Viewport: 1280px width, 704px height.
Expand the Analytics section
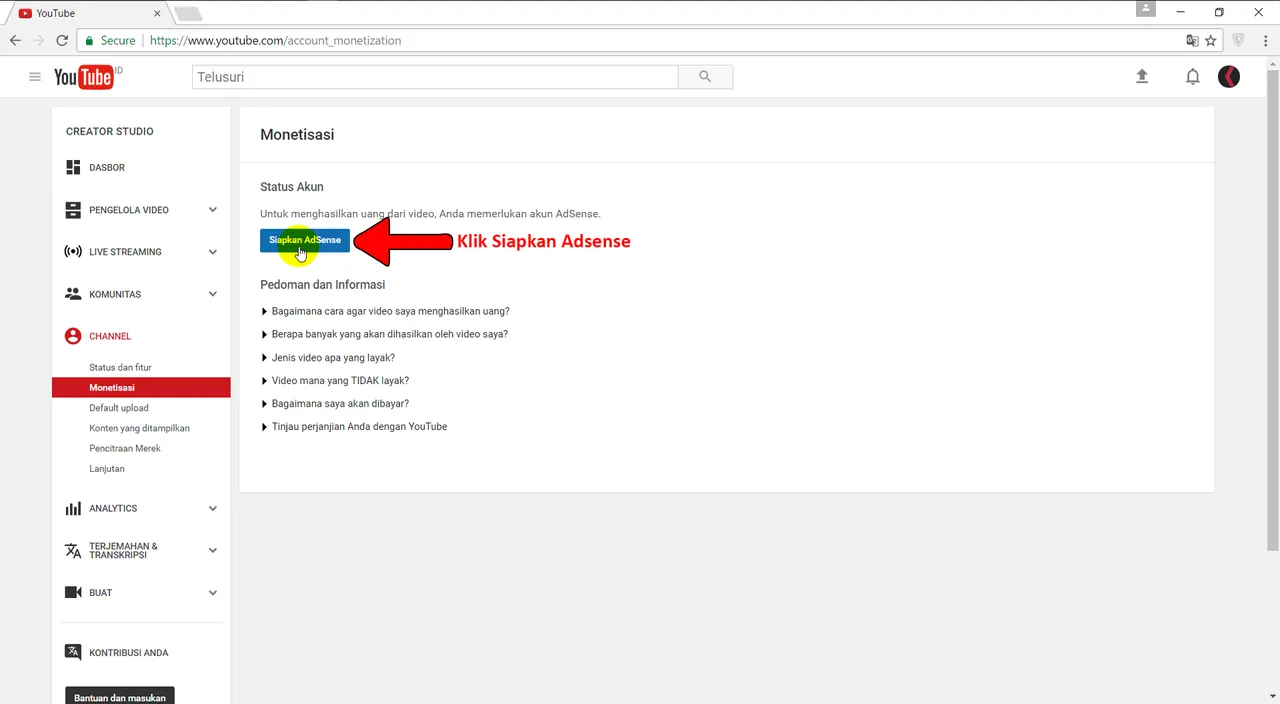pos(213,508)
